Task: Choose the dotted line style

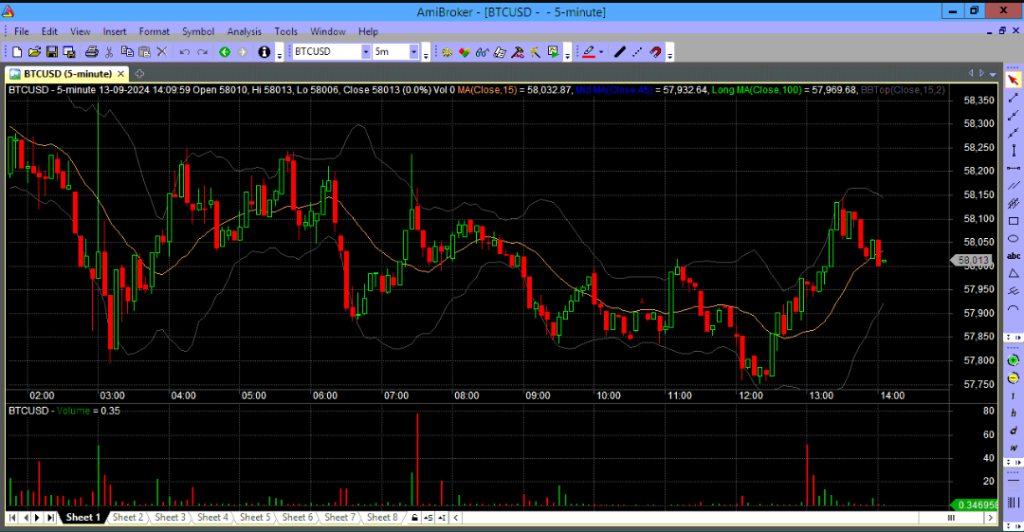Action: pos(637,52)
